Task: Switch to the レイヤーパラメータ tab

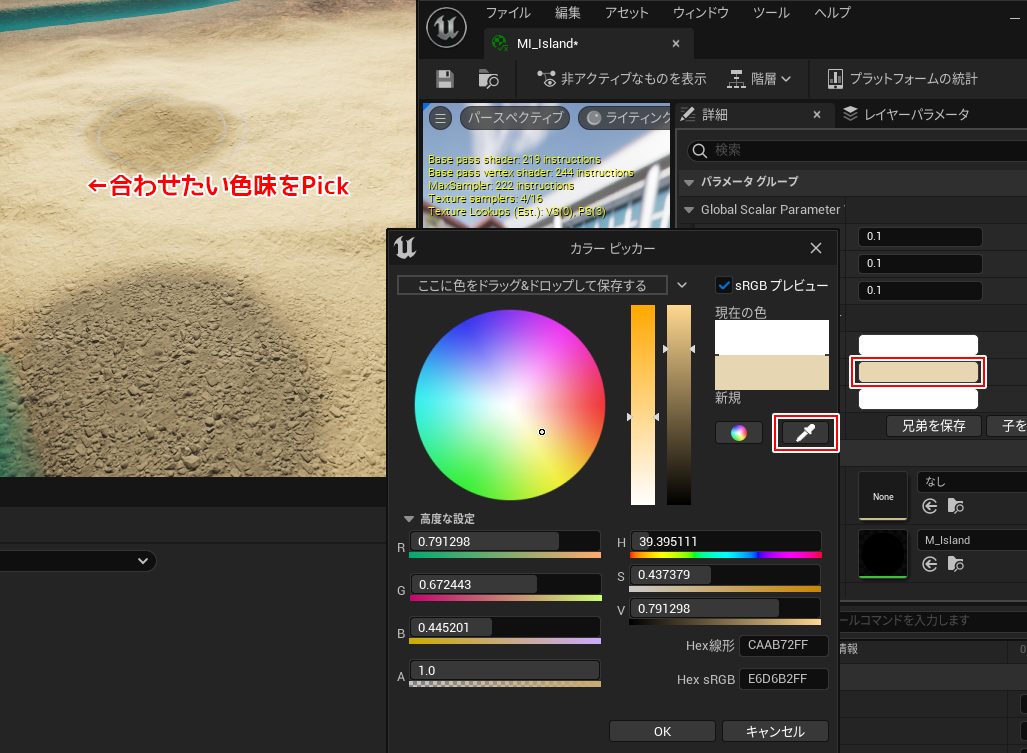Action: pos(906,114)
